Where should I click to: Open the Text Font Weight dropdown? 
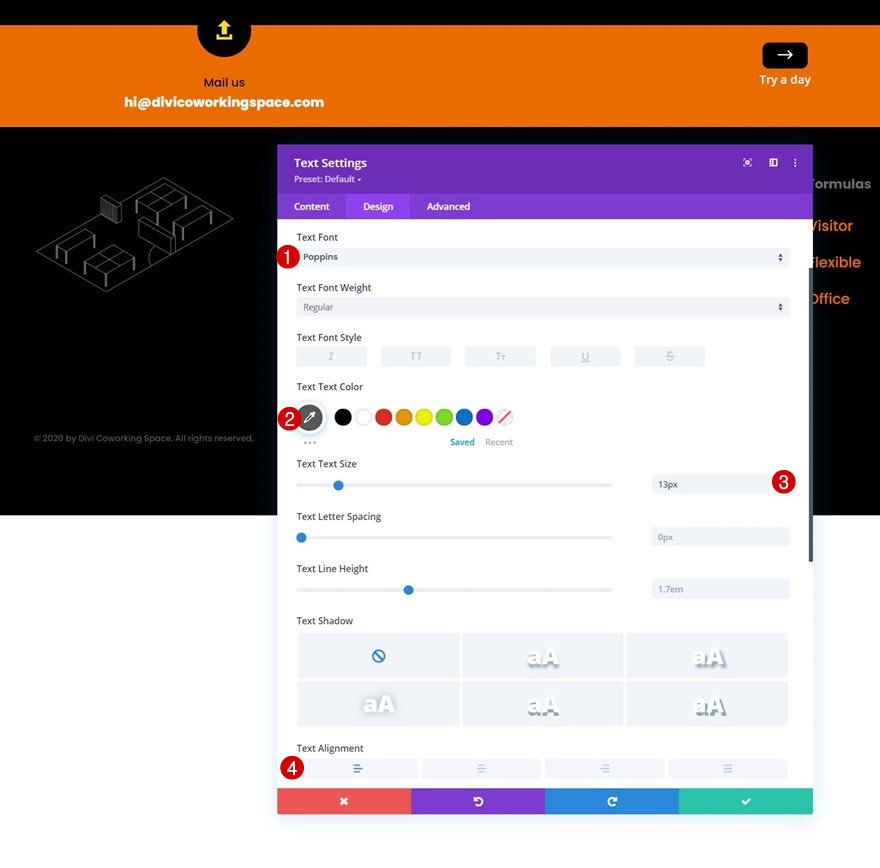tap(543, 307)
